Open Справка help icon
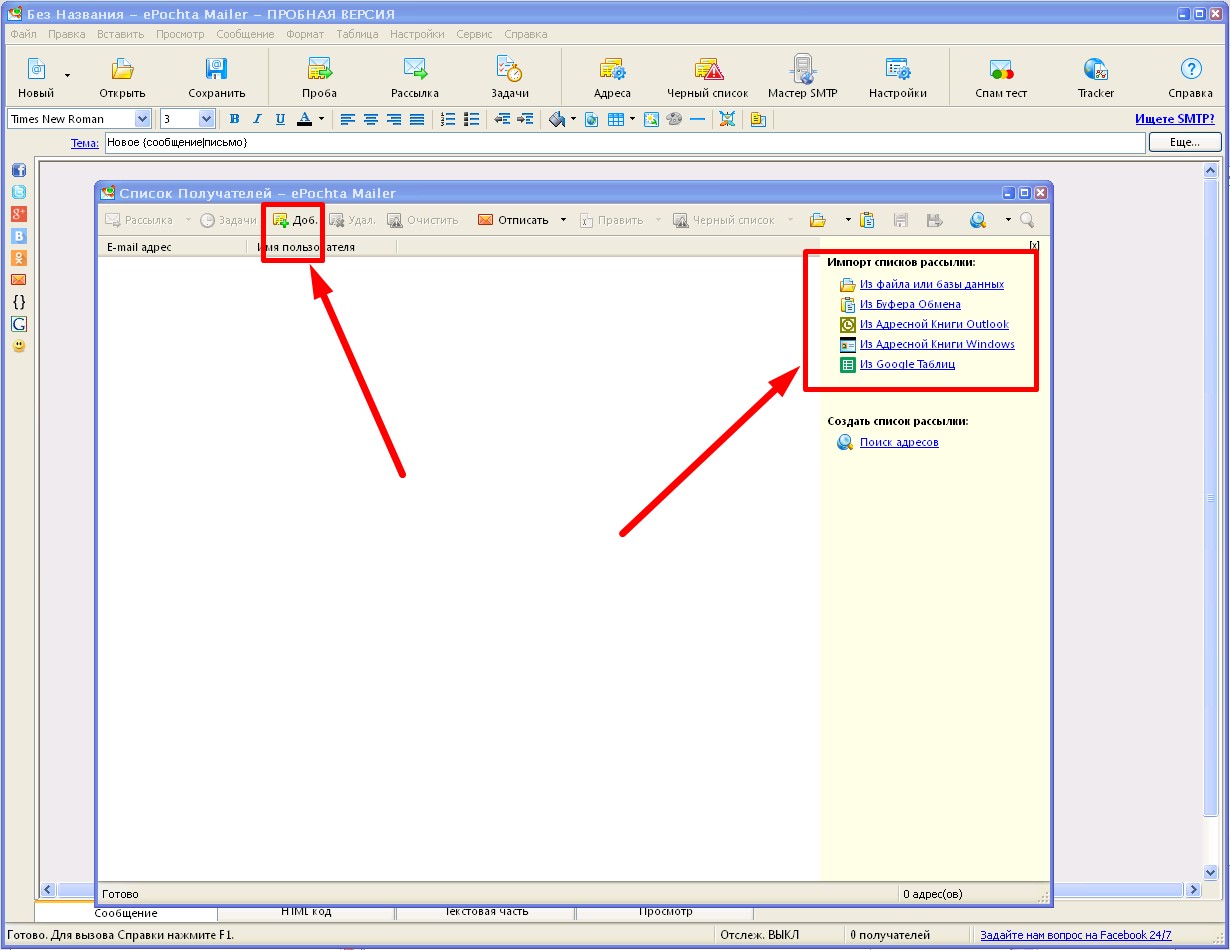The height and width of the screenshot is (950, 1230). (x=1190, y=69)
